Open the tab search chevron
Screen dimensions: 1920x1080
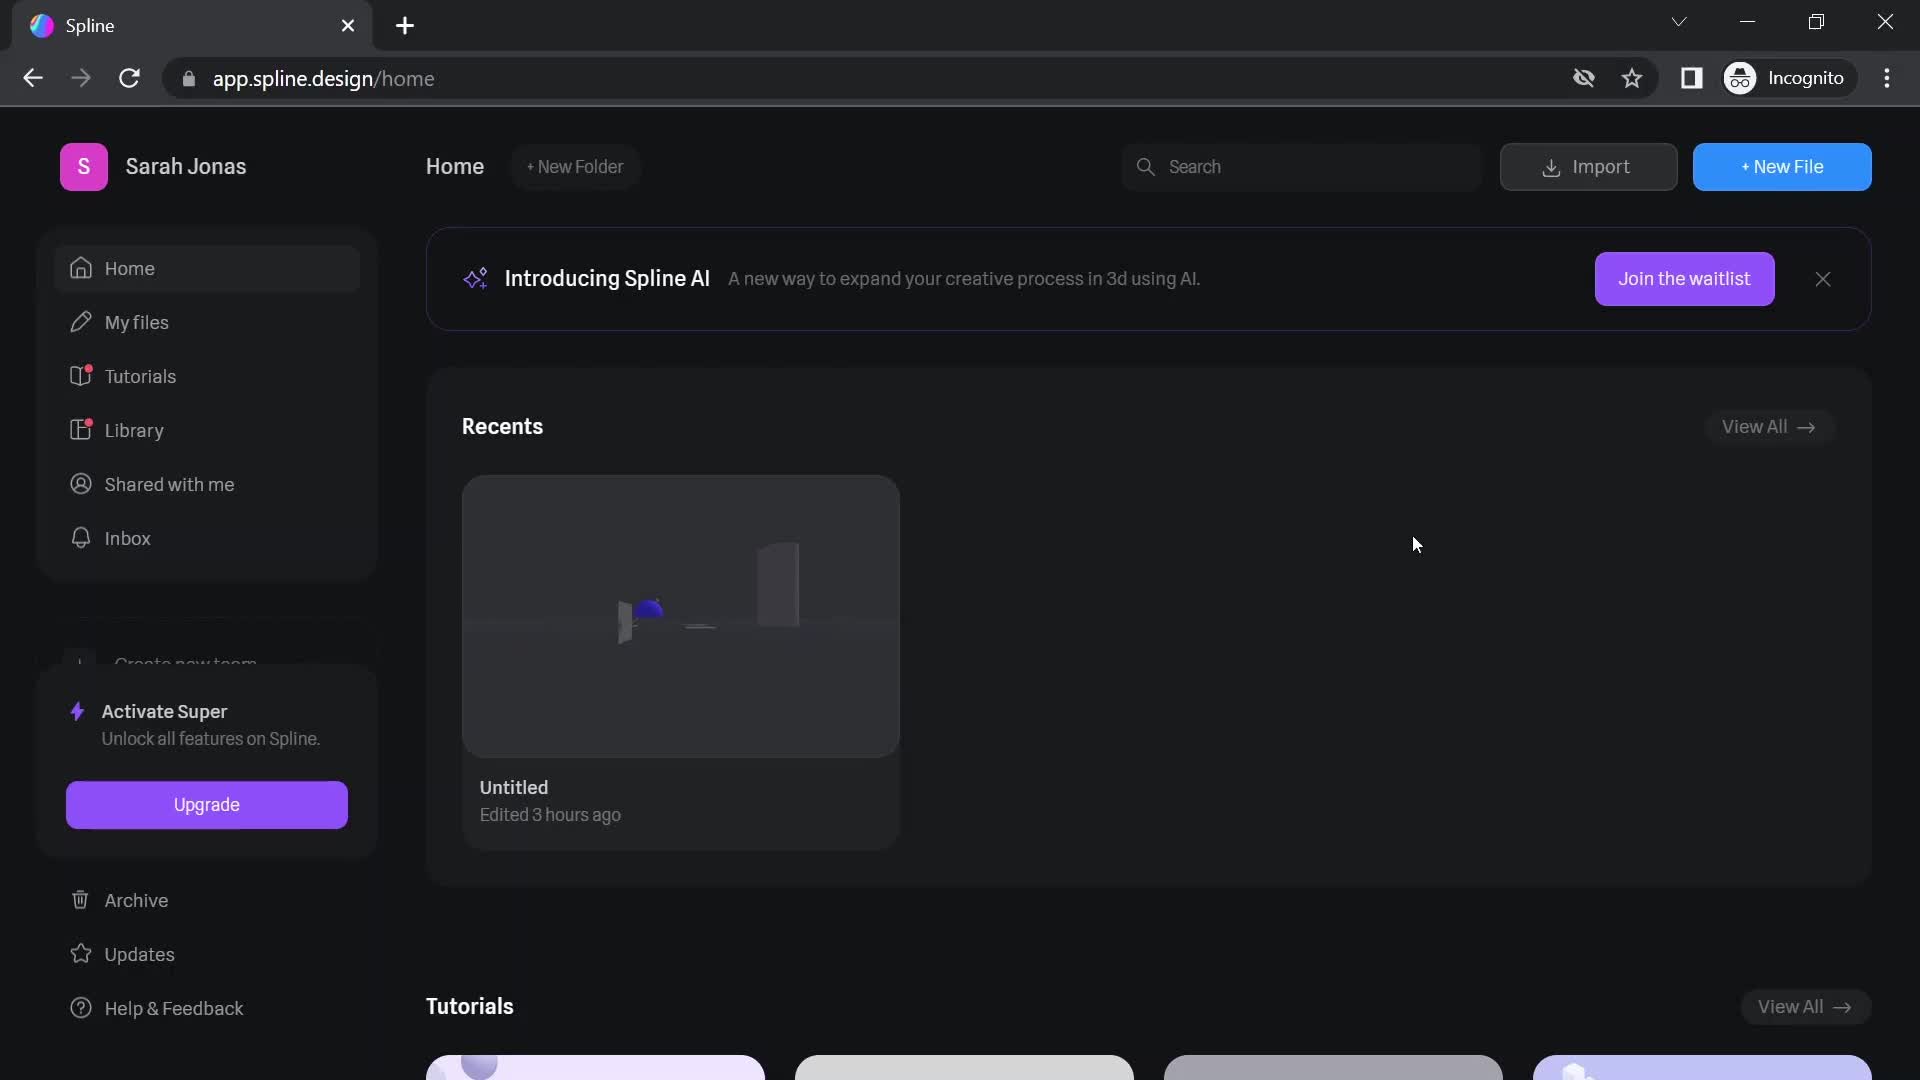(1679, 21)
